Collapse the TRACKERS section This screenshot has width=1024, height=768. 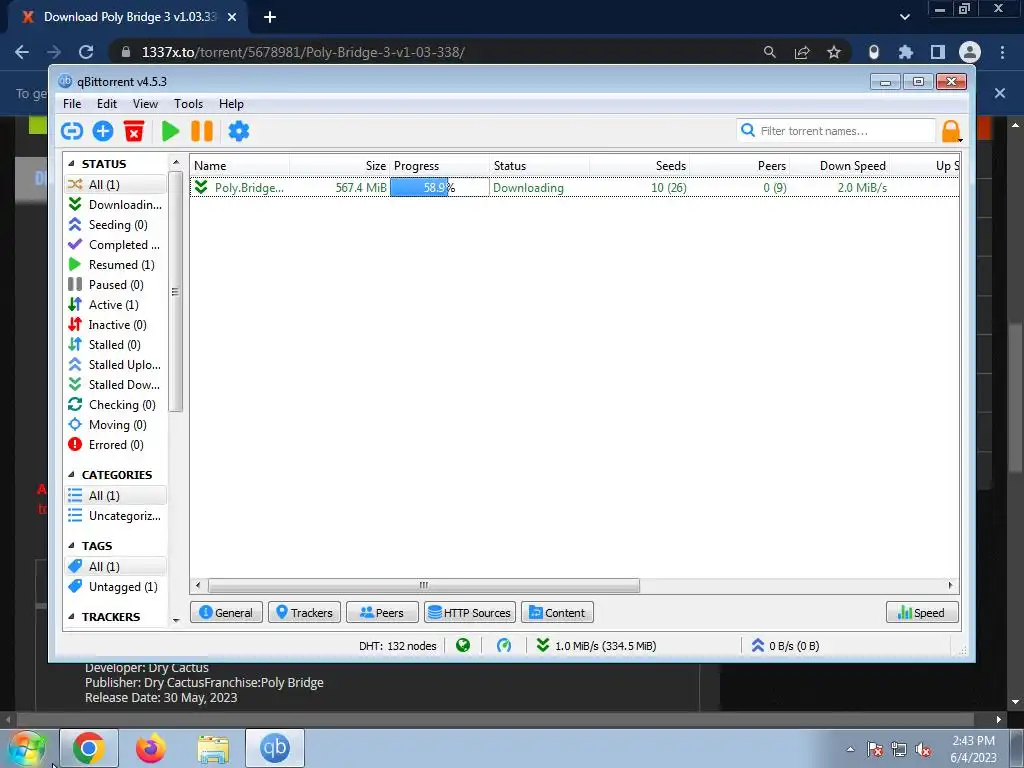71,616
